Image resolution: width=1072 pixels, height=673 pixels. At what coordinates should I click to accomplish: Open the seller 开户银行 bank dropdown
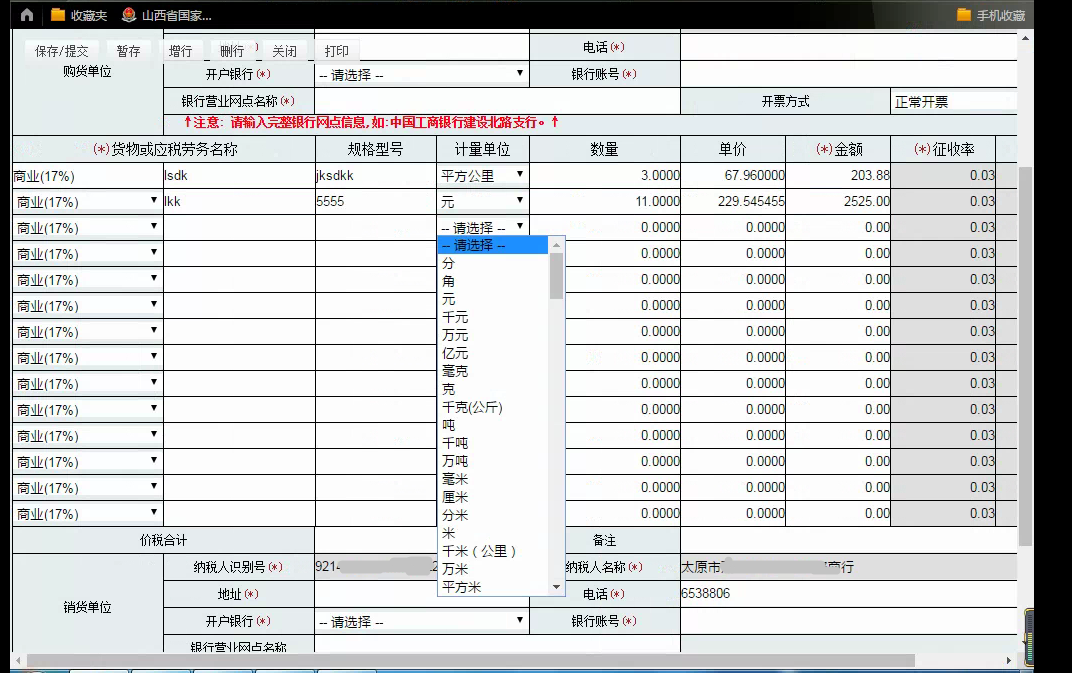[x=519, y=620]
